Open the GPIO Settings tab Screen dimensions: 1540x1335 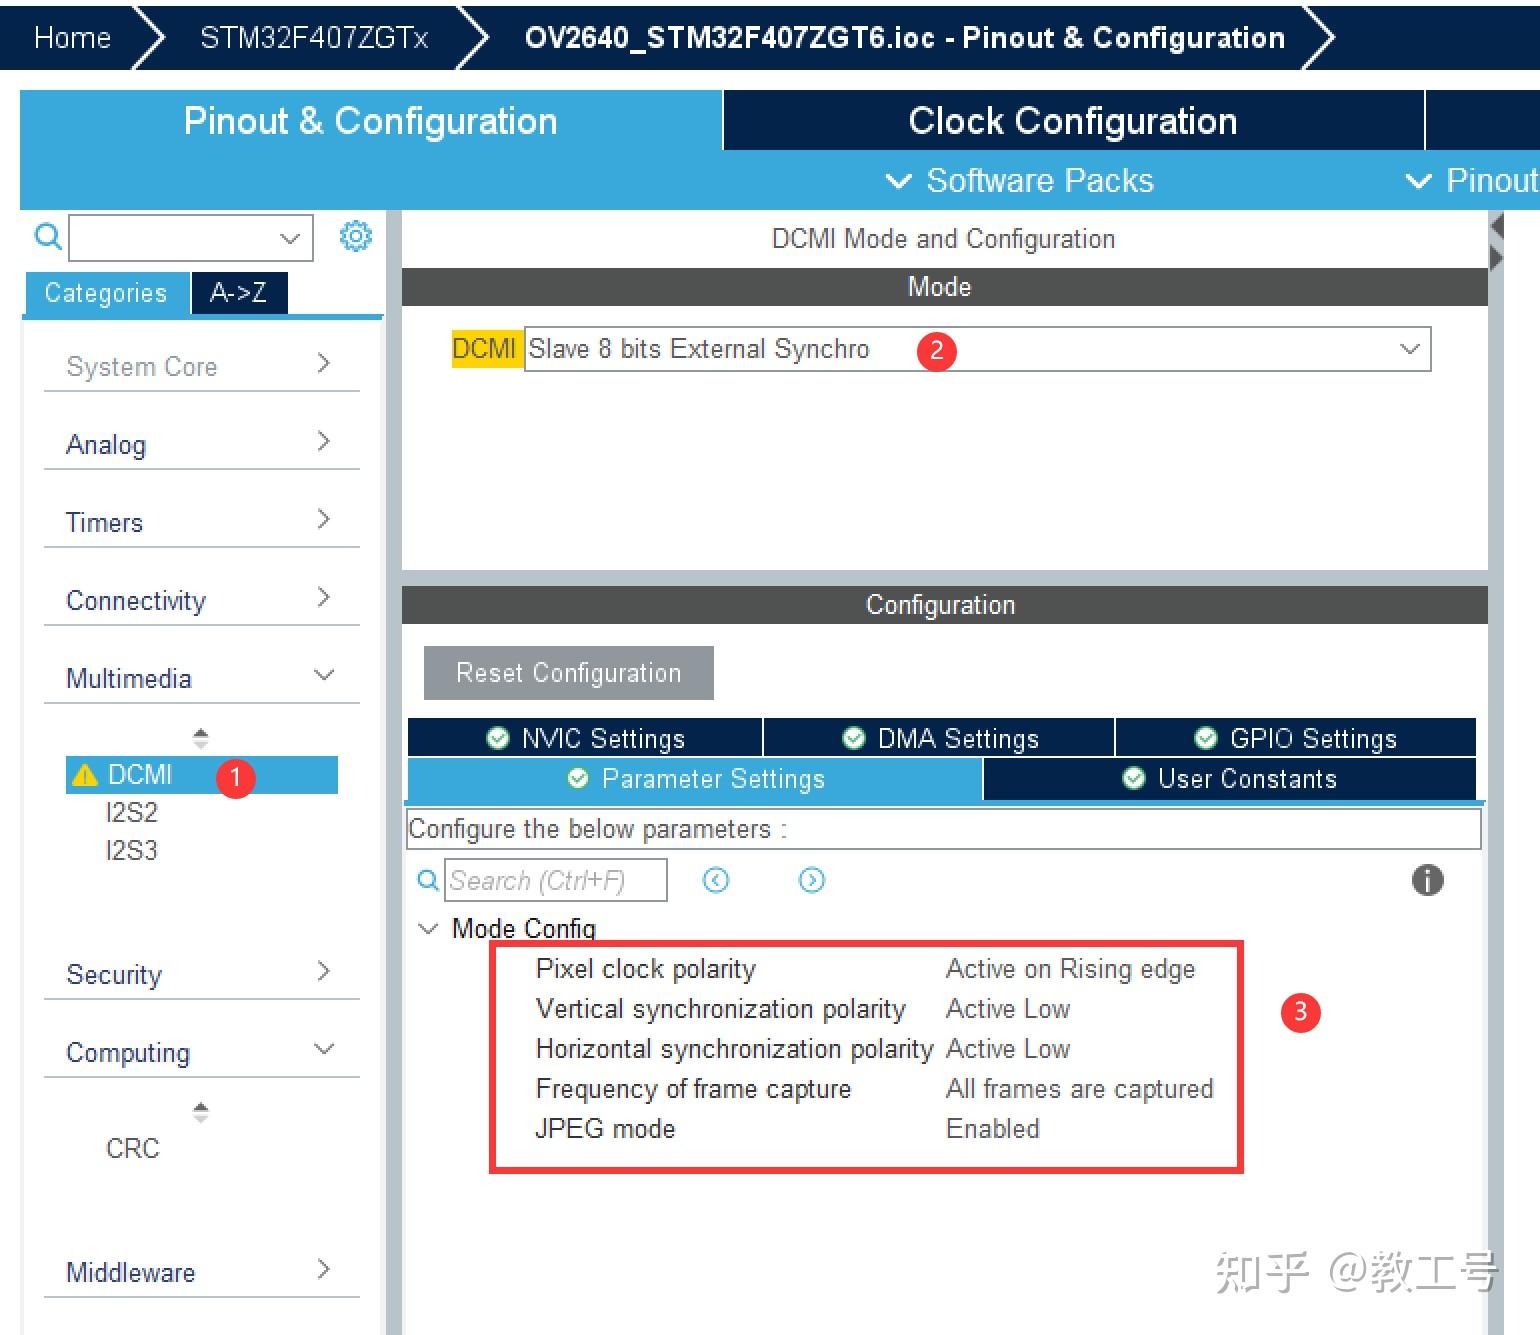tap(1295, 738)
